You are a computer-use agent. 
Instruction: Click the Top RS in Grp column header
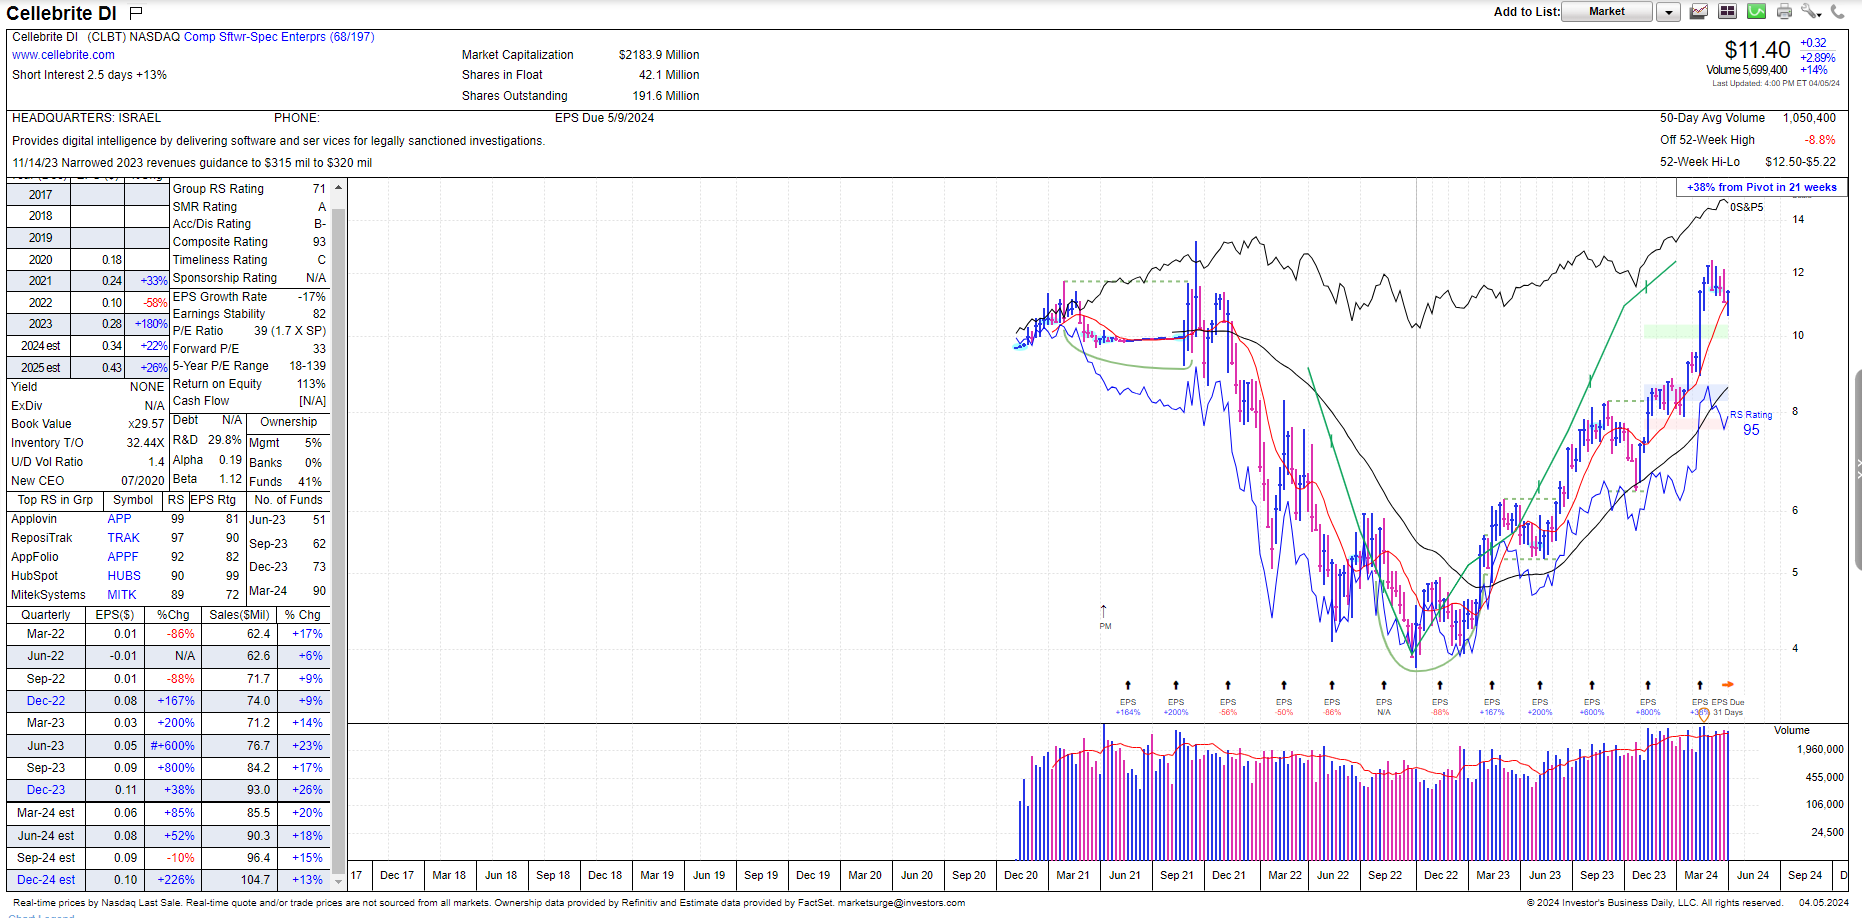click(55, 500)
